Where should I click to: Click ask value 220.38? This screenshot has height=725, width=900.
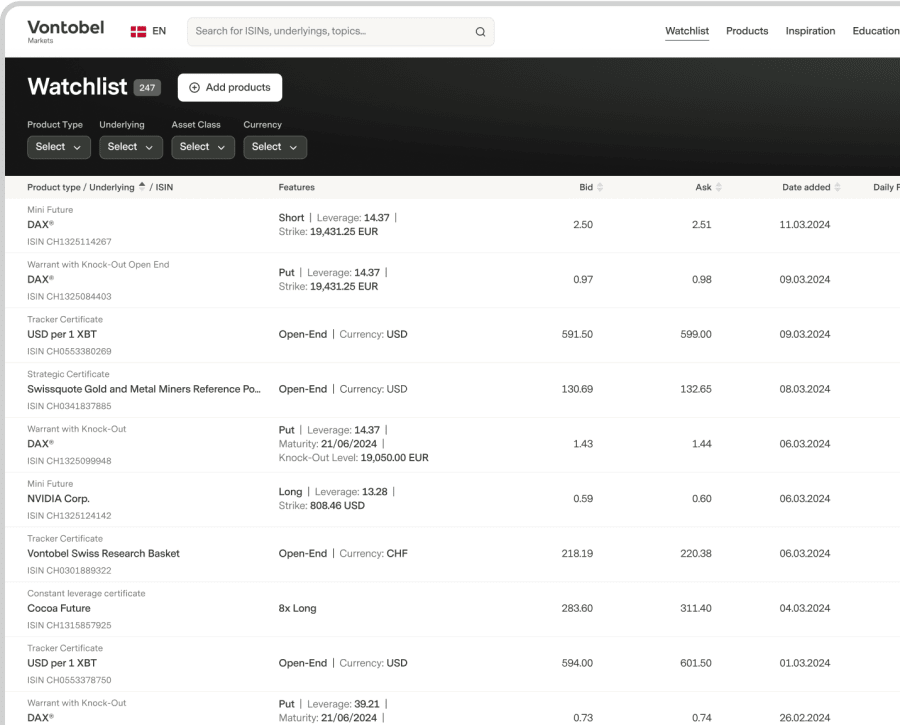coord(696,553)
